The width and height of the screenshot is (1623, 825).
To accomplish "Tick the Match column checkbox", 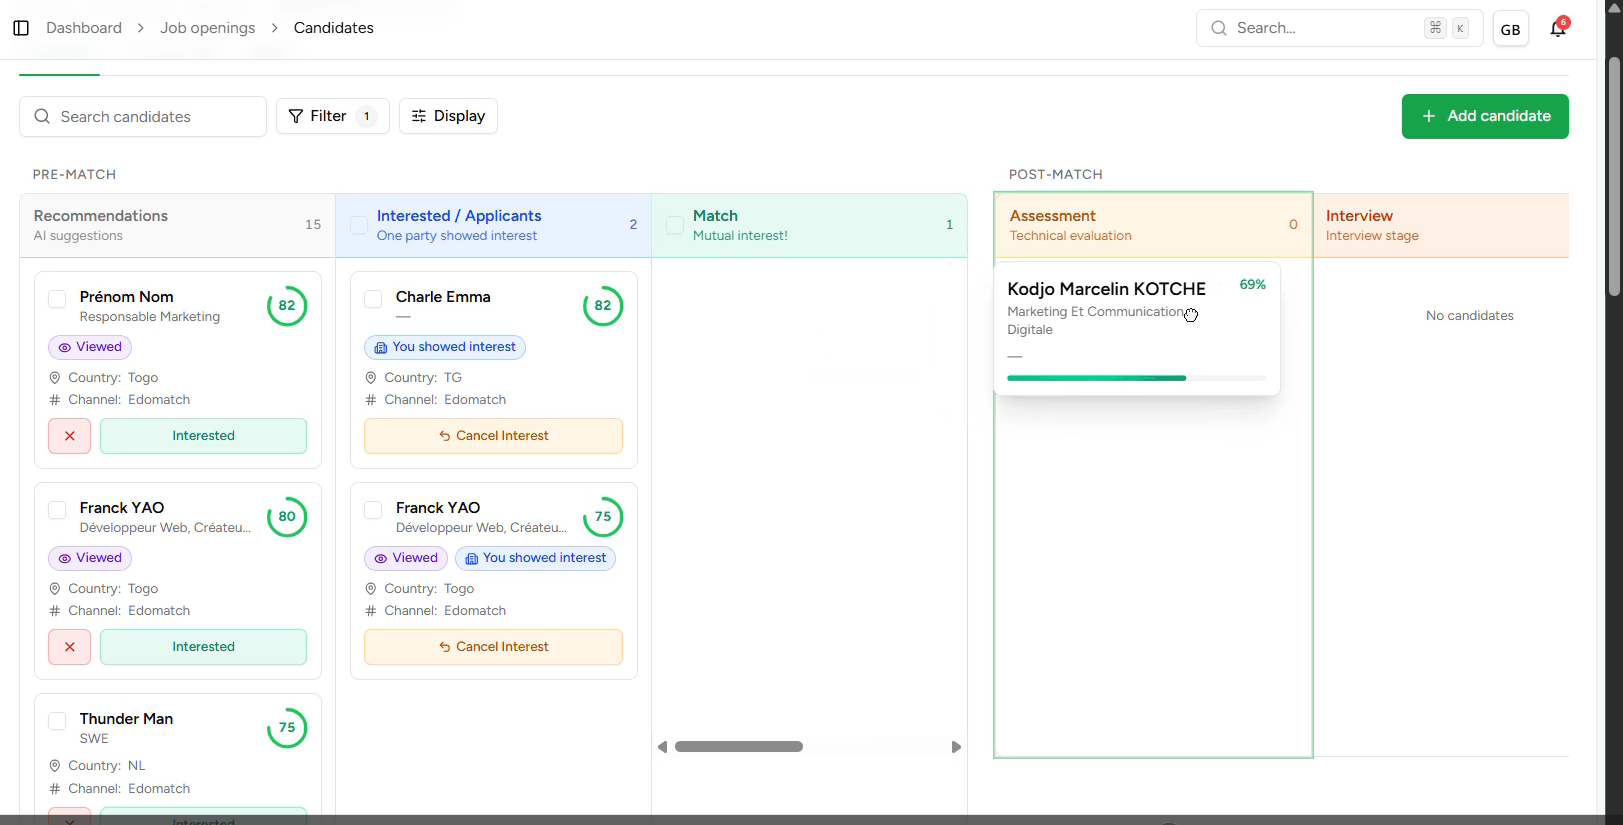I will pos(675,225).
